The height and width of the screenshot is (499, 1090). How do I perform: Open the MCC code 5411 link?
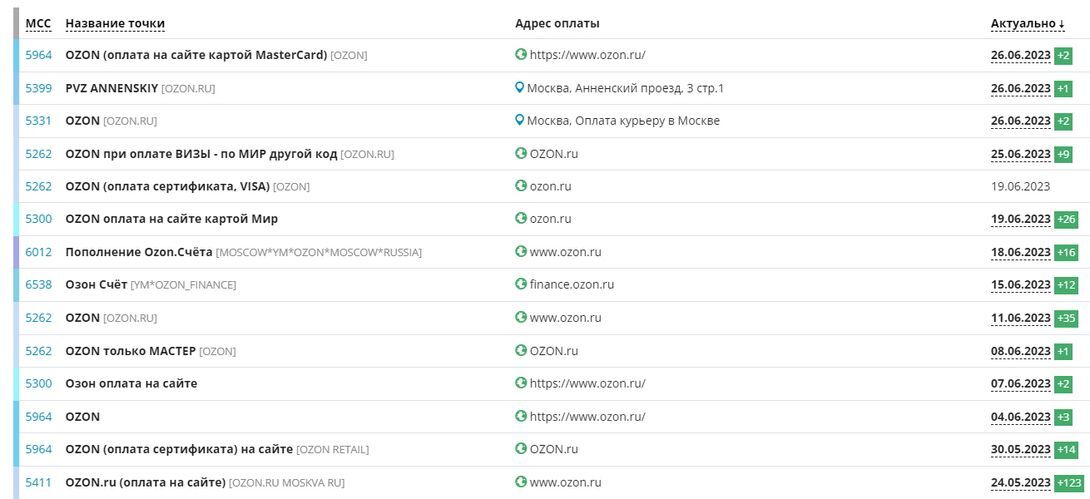[x=38, y=482]
